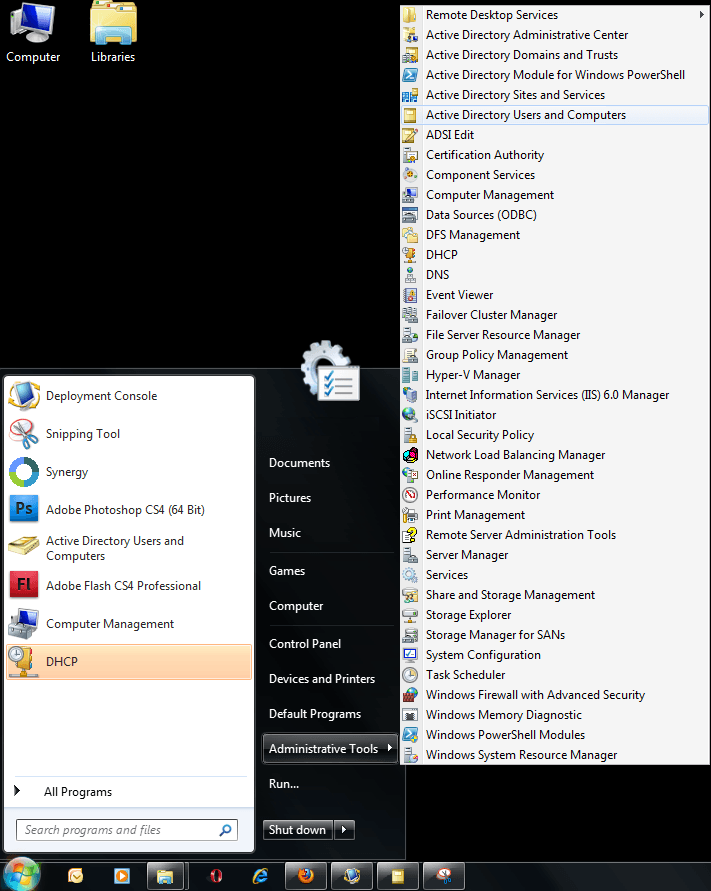Open pinned Active Directory Users and Computers shortcut

[x=129, y=548]
